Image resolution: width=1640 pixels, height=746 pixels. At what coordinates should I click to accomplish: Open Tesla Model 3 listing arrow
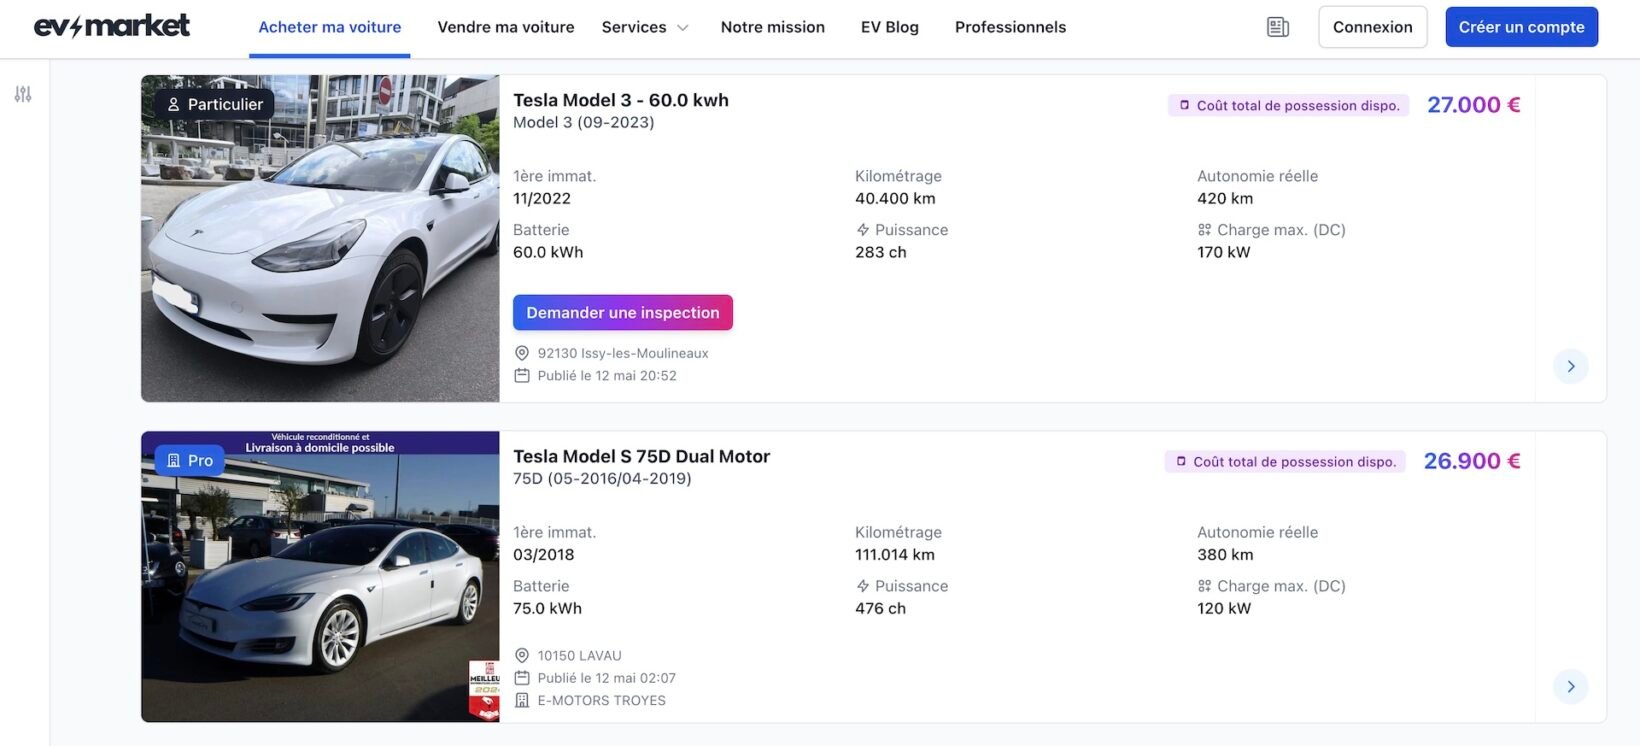[x=1570, y=366]
